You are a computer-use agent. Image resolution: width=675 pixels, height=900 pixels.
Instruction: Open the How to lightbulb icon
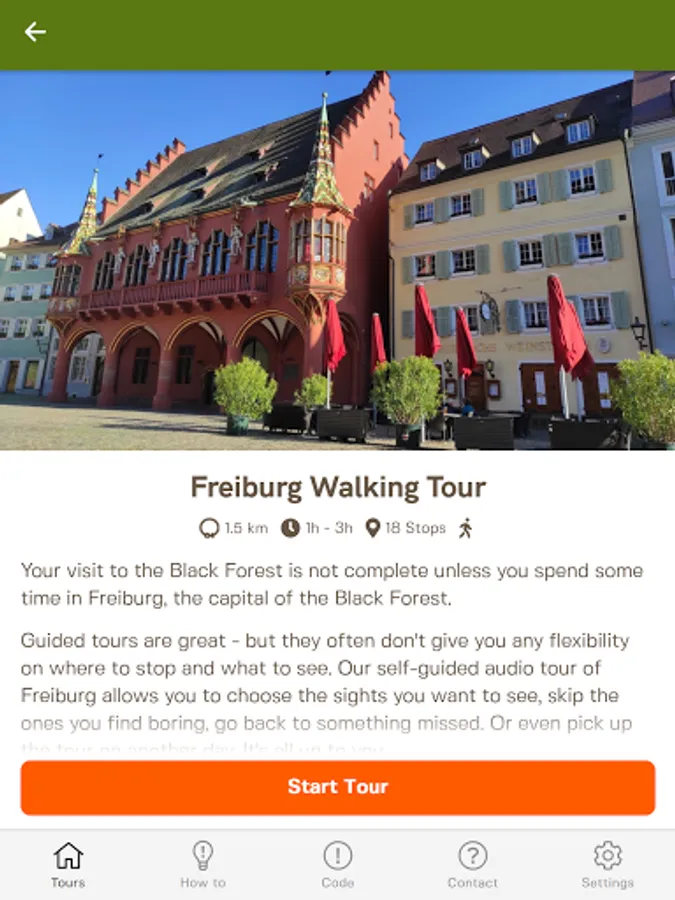click(x=203, y=855)
